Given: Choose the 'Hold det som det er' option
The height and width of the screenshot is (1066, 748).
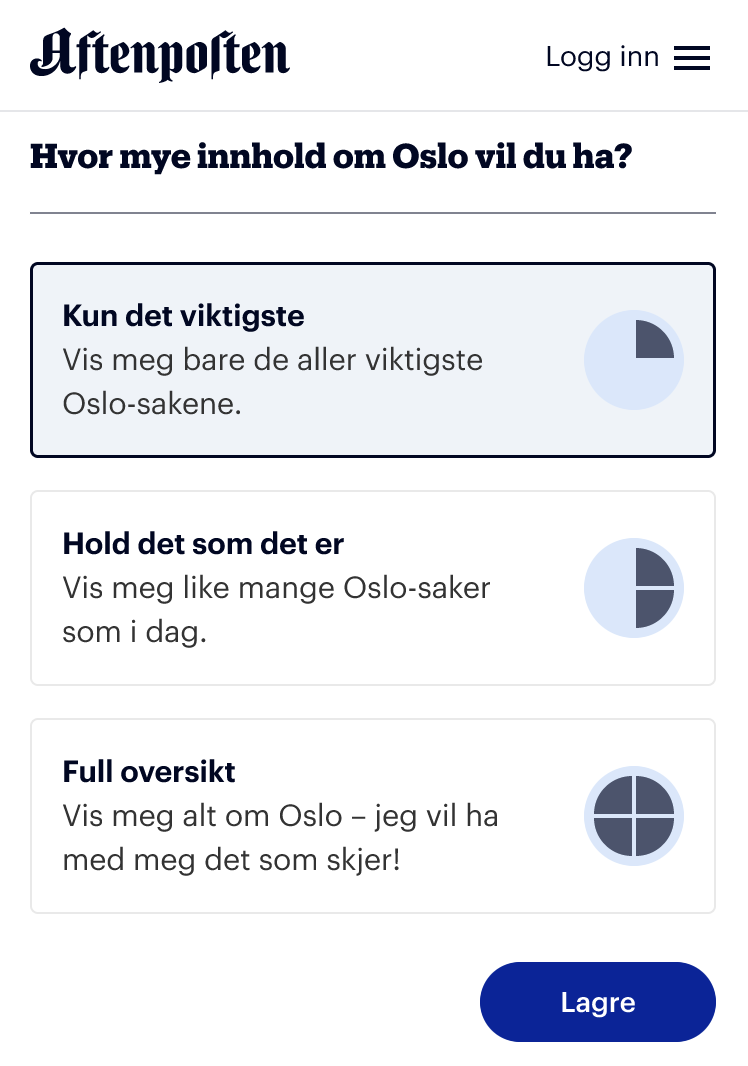Looking at the screenshot, I should click(373, 588).
